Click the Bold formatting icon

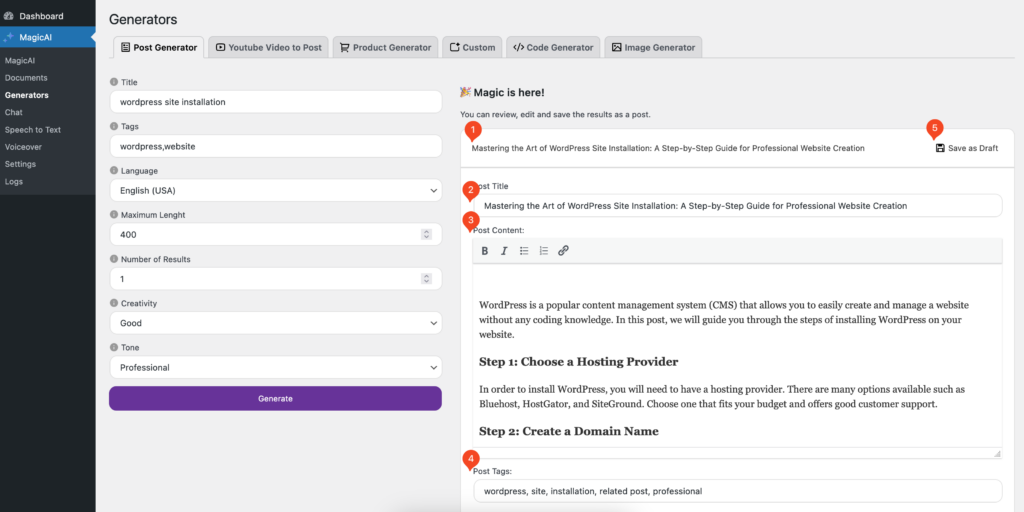[485, 251]
